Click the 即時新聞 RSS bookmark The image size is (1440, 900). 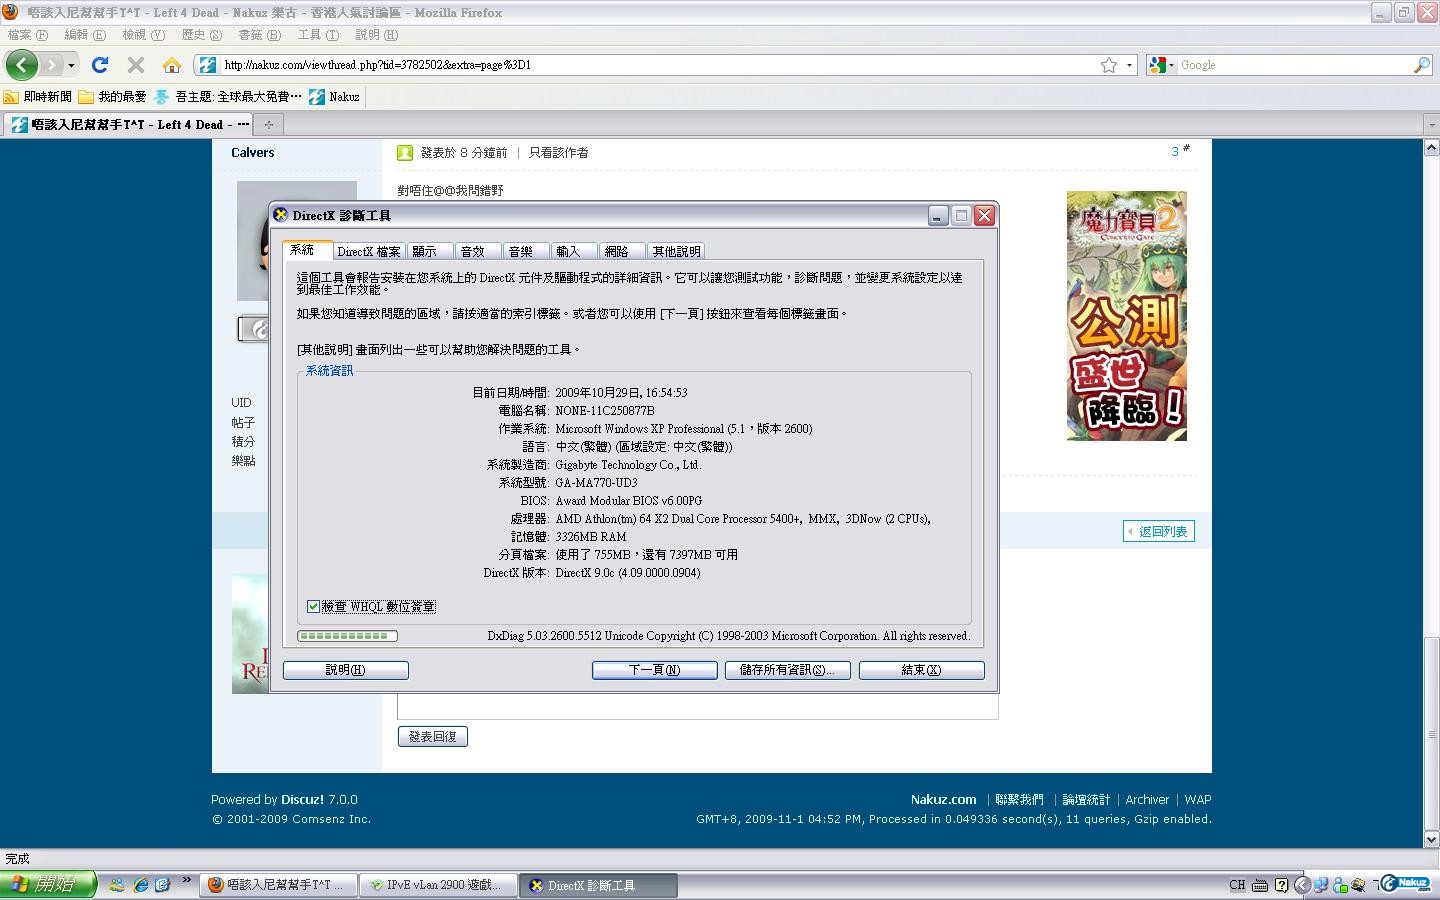pos(38,97)
